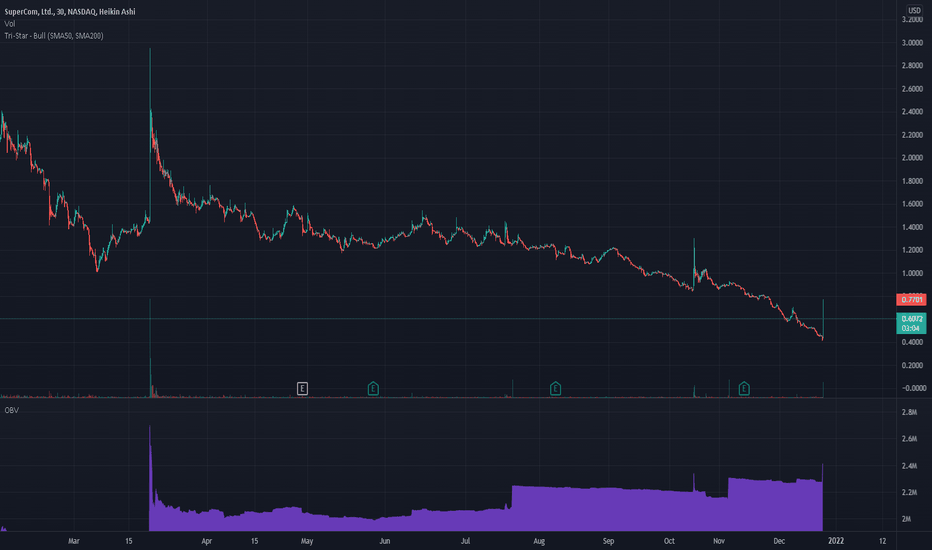The height and width of the screenshot is (550, 932).
Task: Click the SuperCom, Ltd. chart title
Action: click(x=70, y=11)
